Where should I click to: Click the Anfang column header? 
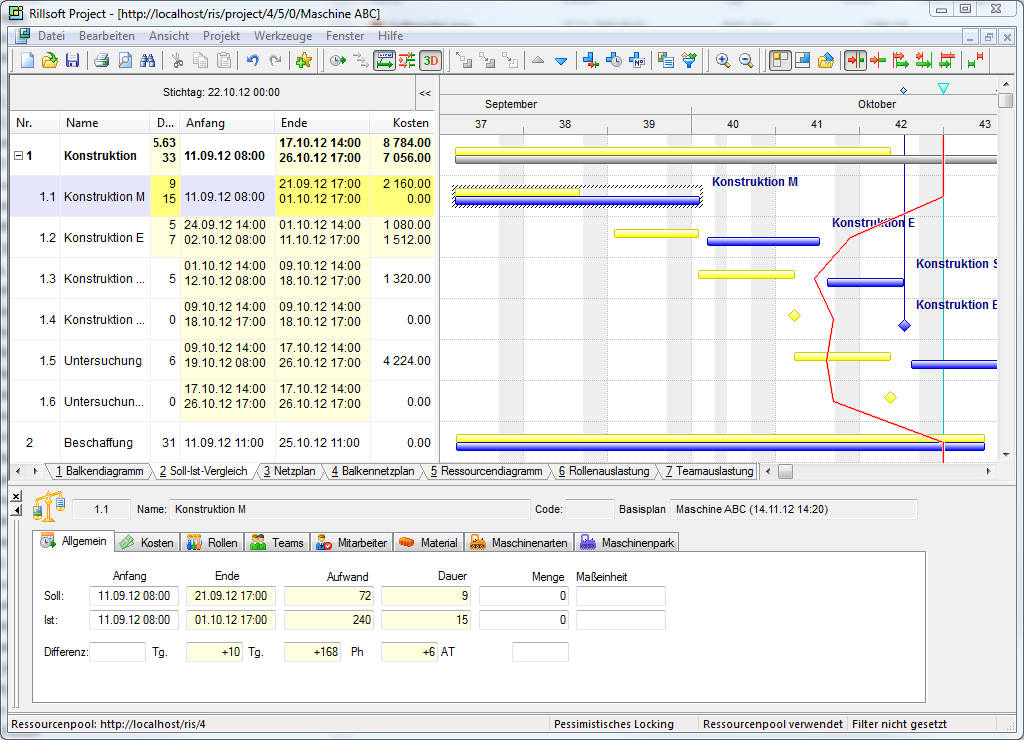(x=227, y=123)
